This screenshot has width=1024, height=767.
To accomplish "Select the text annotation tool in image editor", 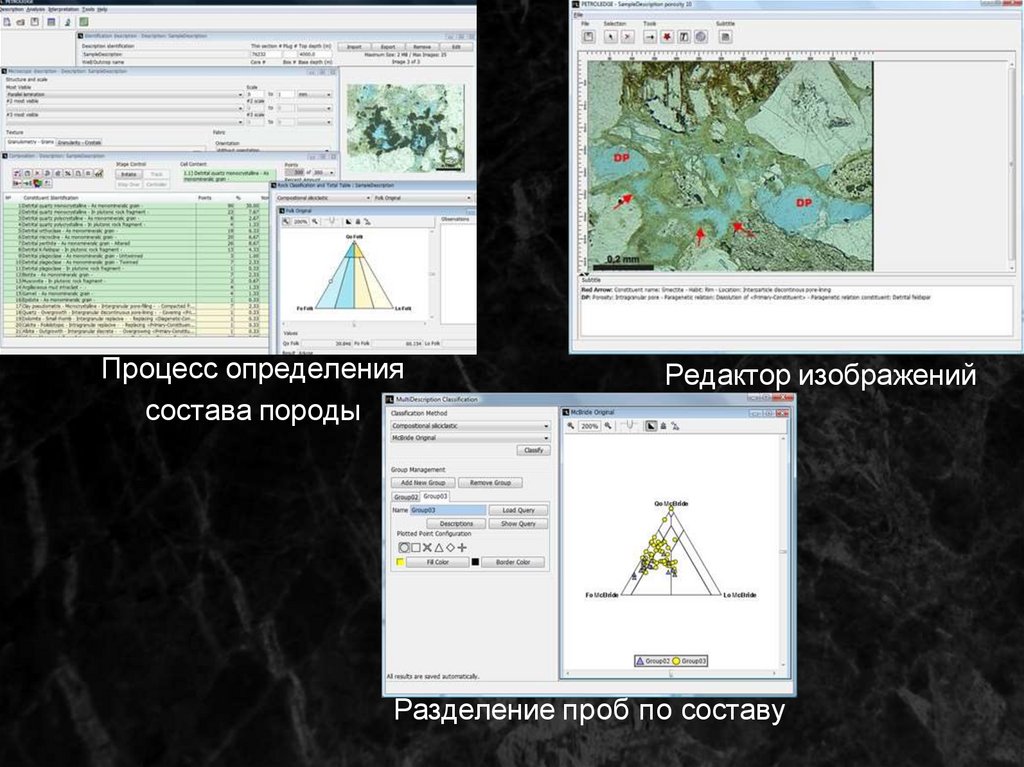I will [x=684, y=37].
